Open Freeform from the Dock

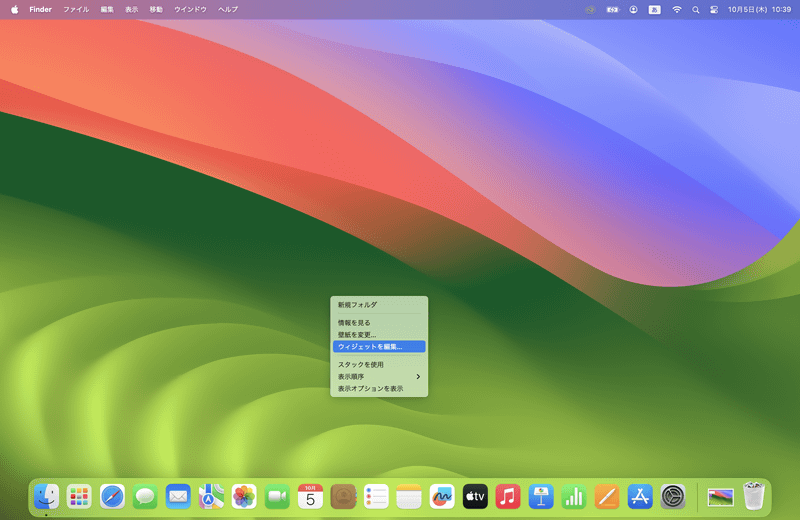[442, 497]
